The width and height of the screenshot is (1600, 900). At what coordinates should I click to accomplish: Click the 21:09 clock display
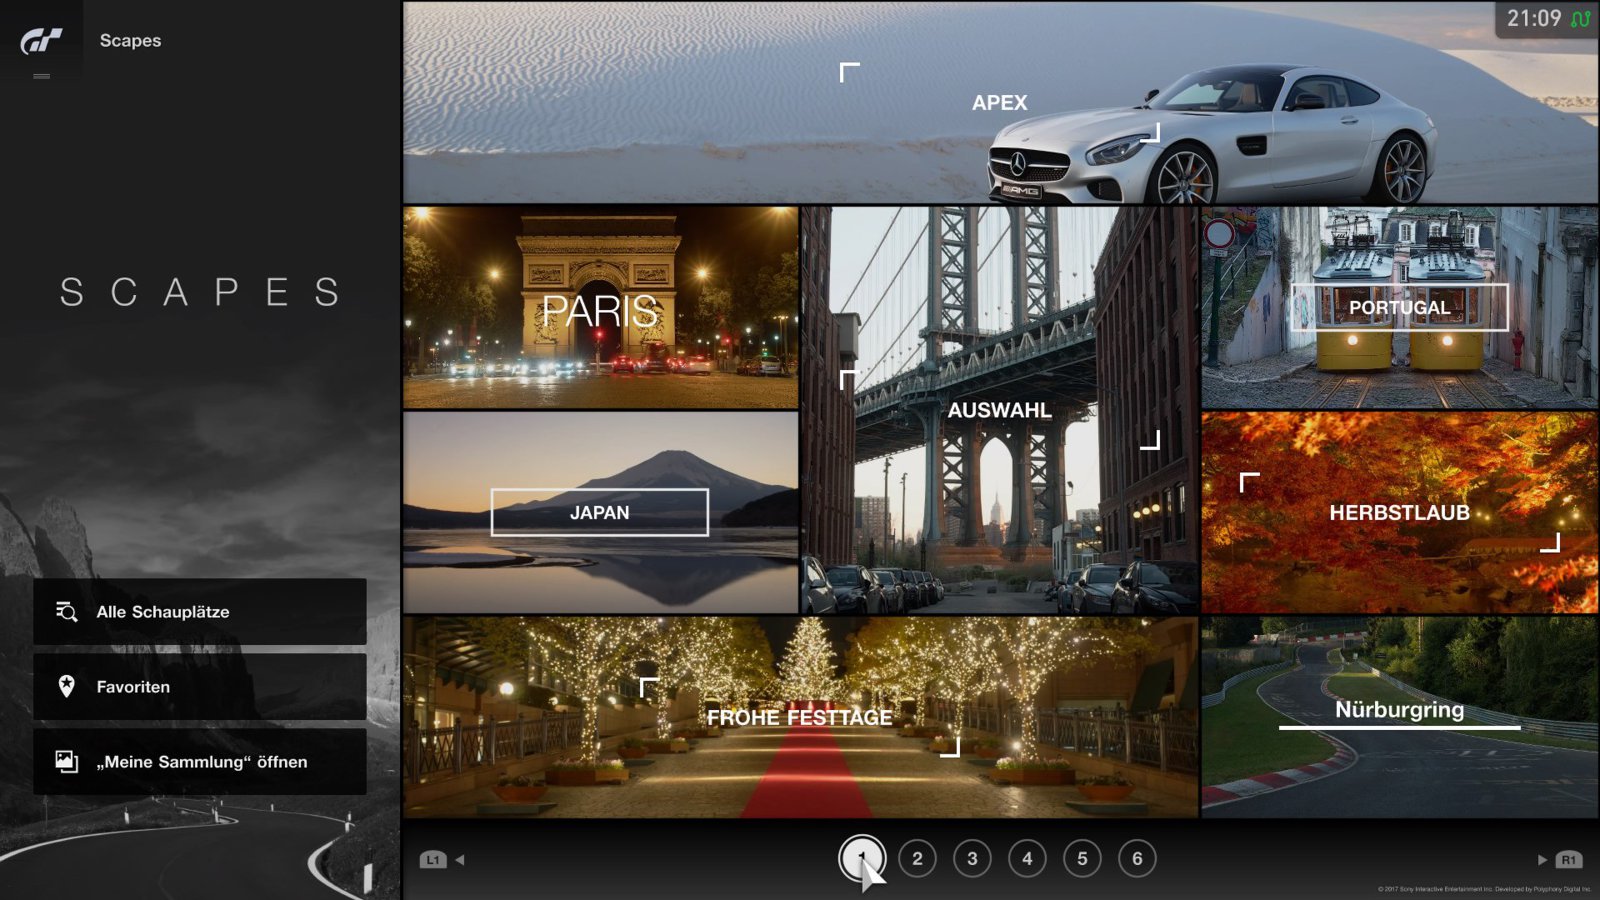1533,19
